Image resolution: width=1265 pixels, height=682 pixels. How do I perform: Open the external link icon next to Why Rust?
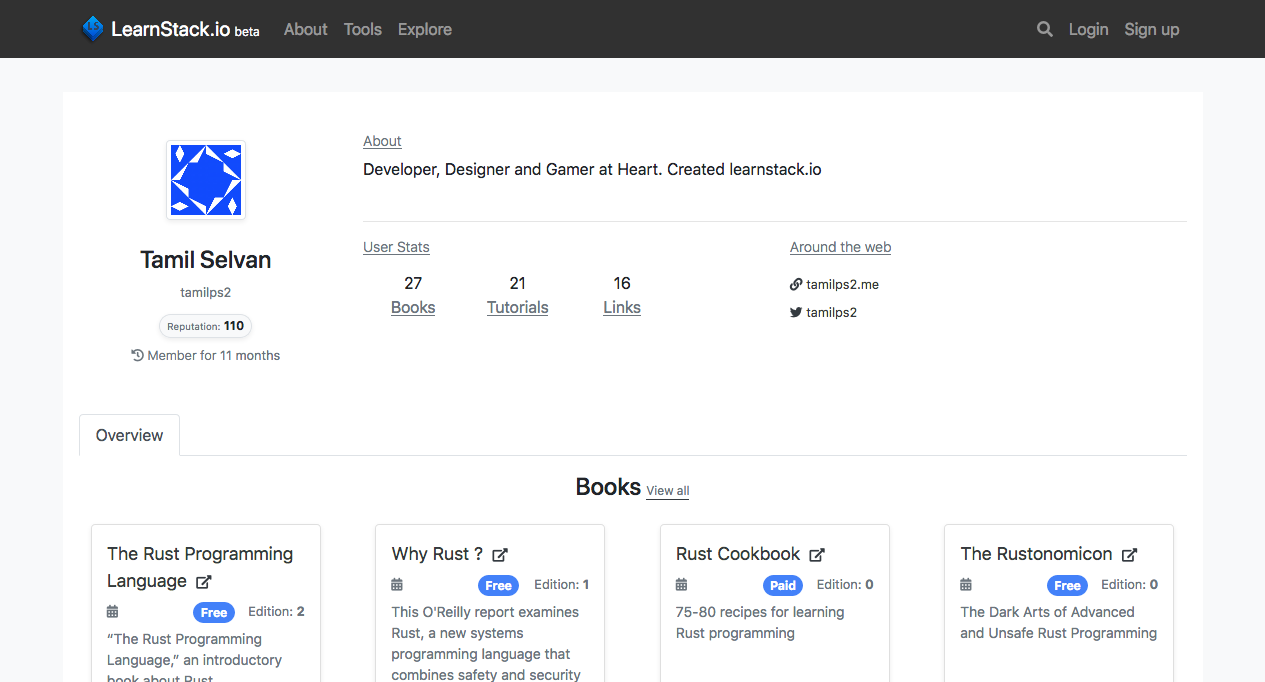[x=500, y=553]
